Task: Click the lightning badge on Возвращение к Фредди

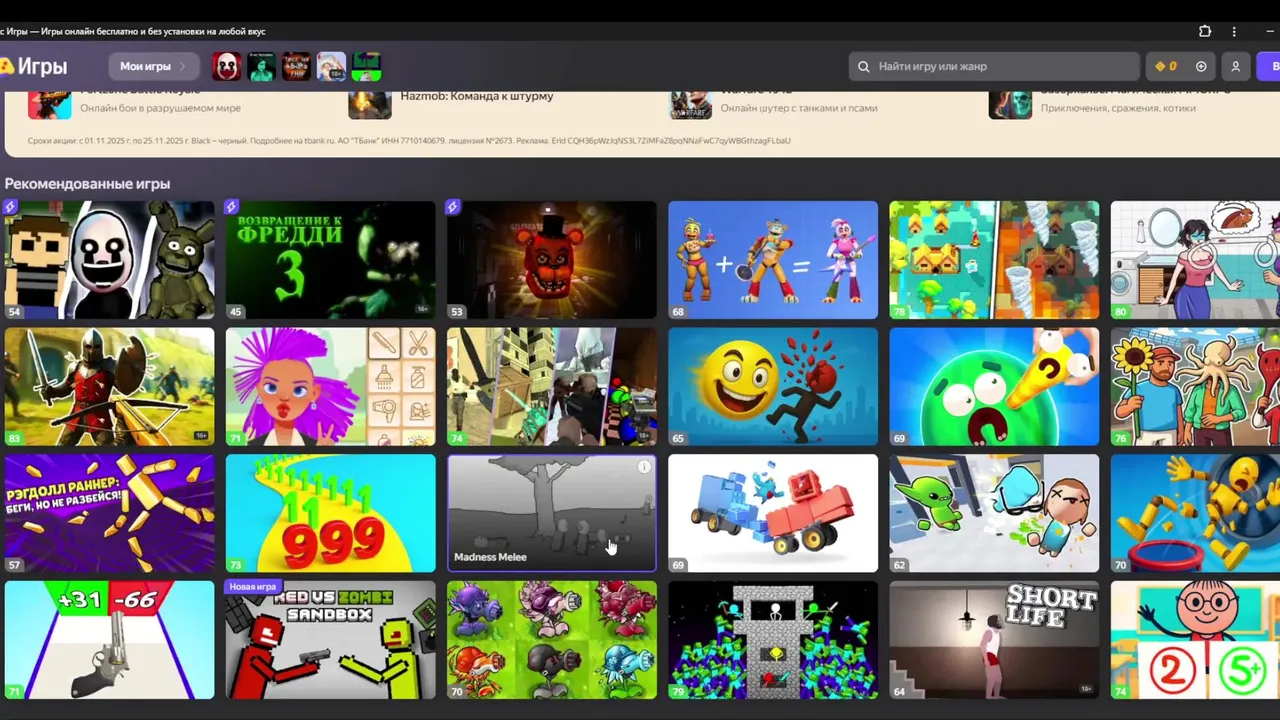Action: 232,207
